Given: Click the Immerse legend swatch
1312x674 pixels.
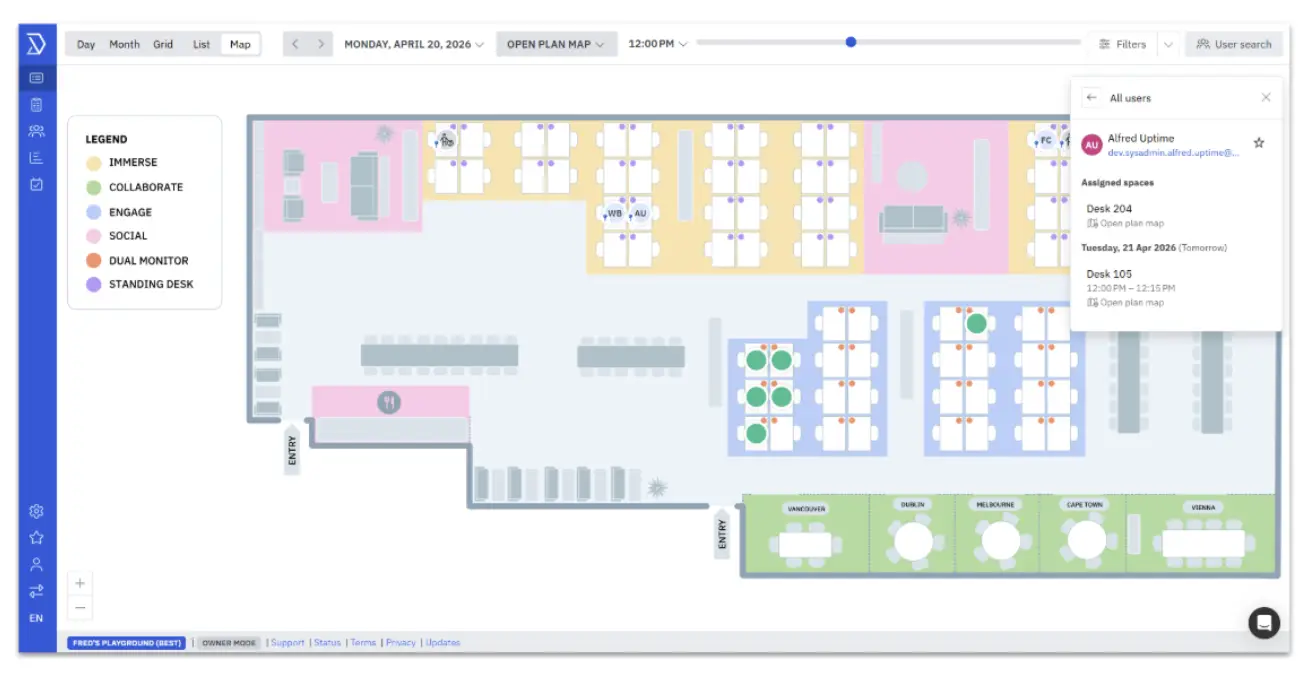Looking at the screenshot, I should coord(93,162).
